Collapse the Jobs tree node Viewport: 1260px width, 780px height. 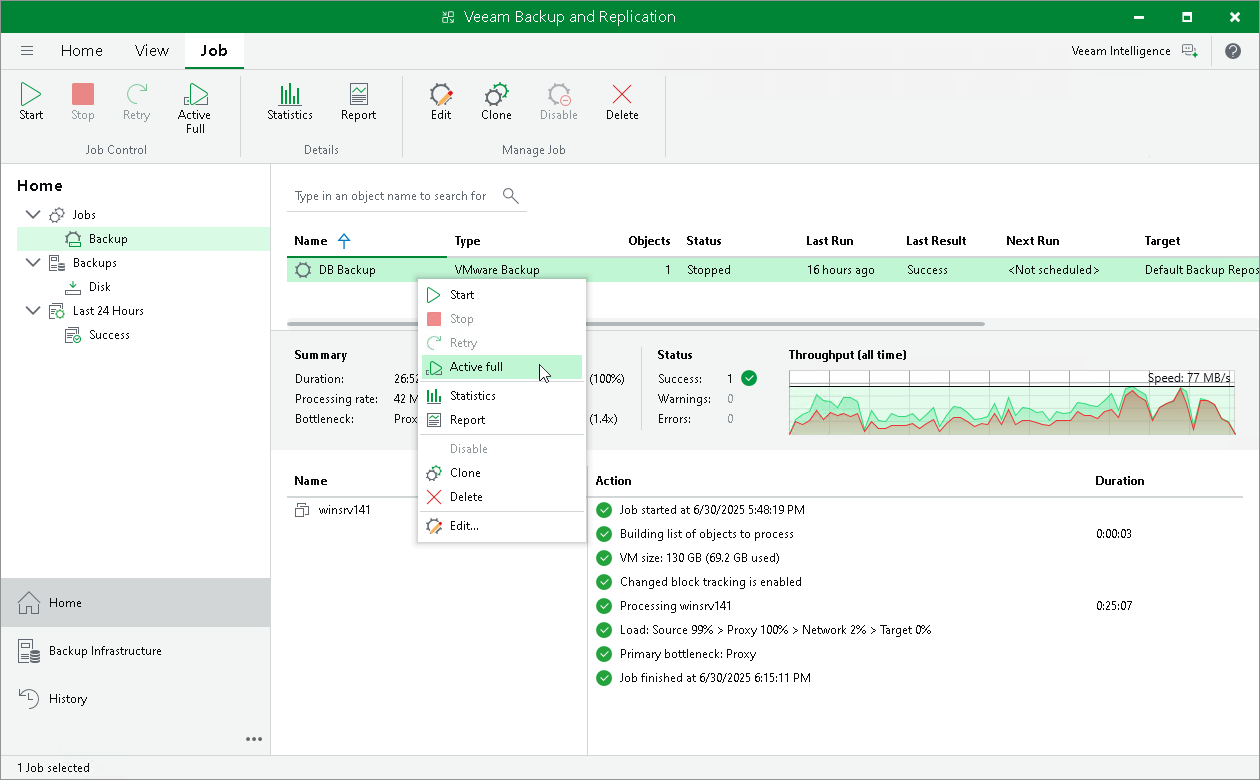[33, 215]
